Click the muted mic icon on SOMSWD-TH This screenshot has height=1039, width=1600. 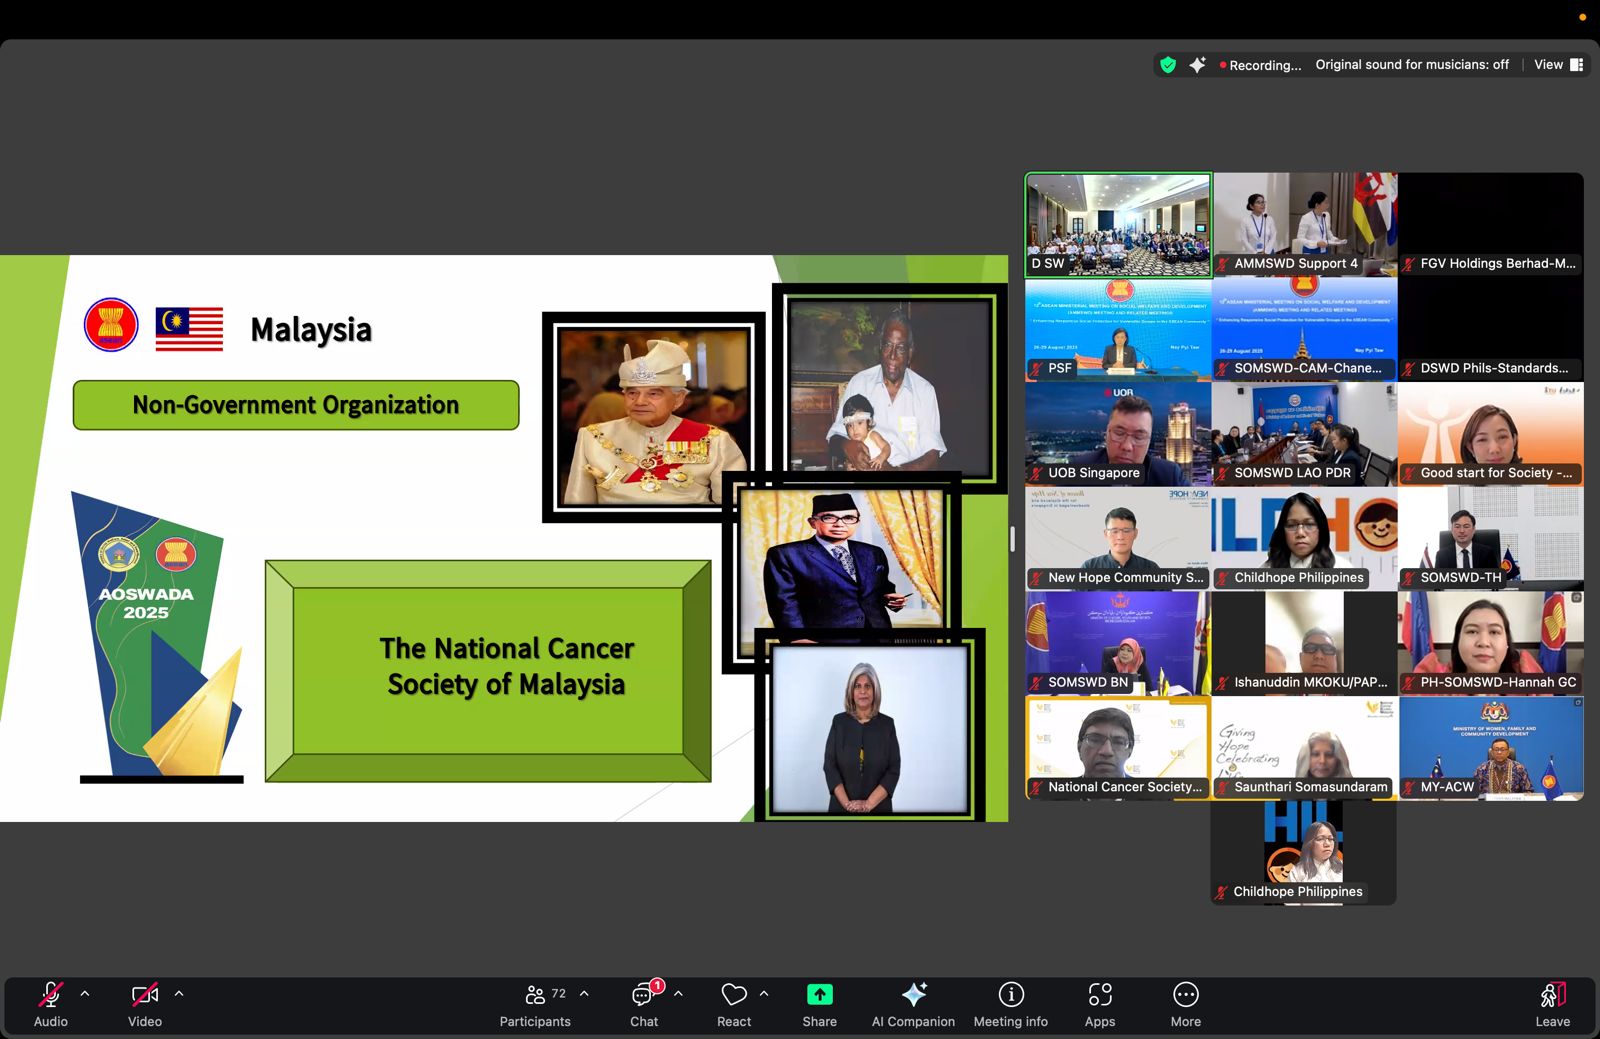(1409, 579)
